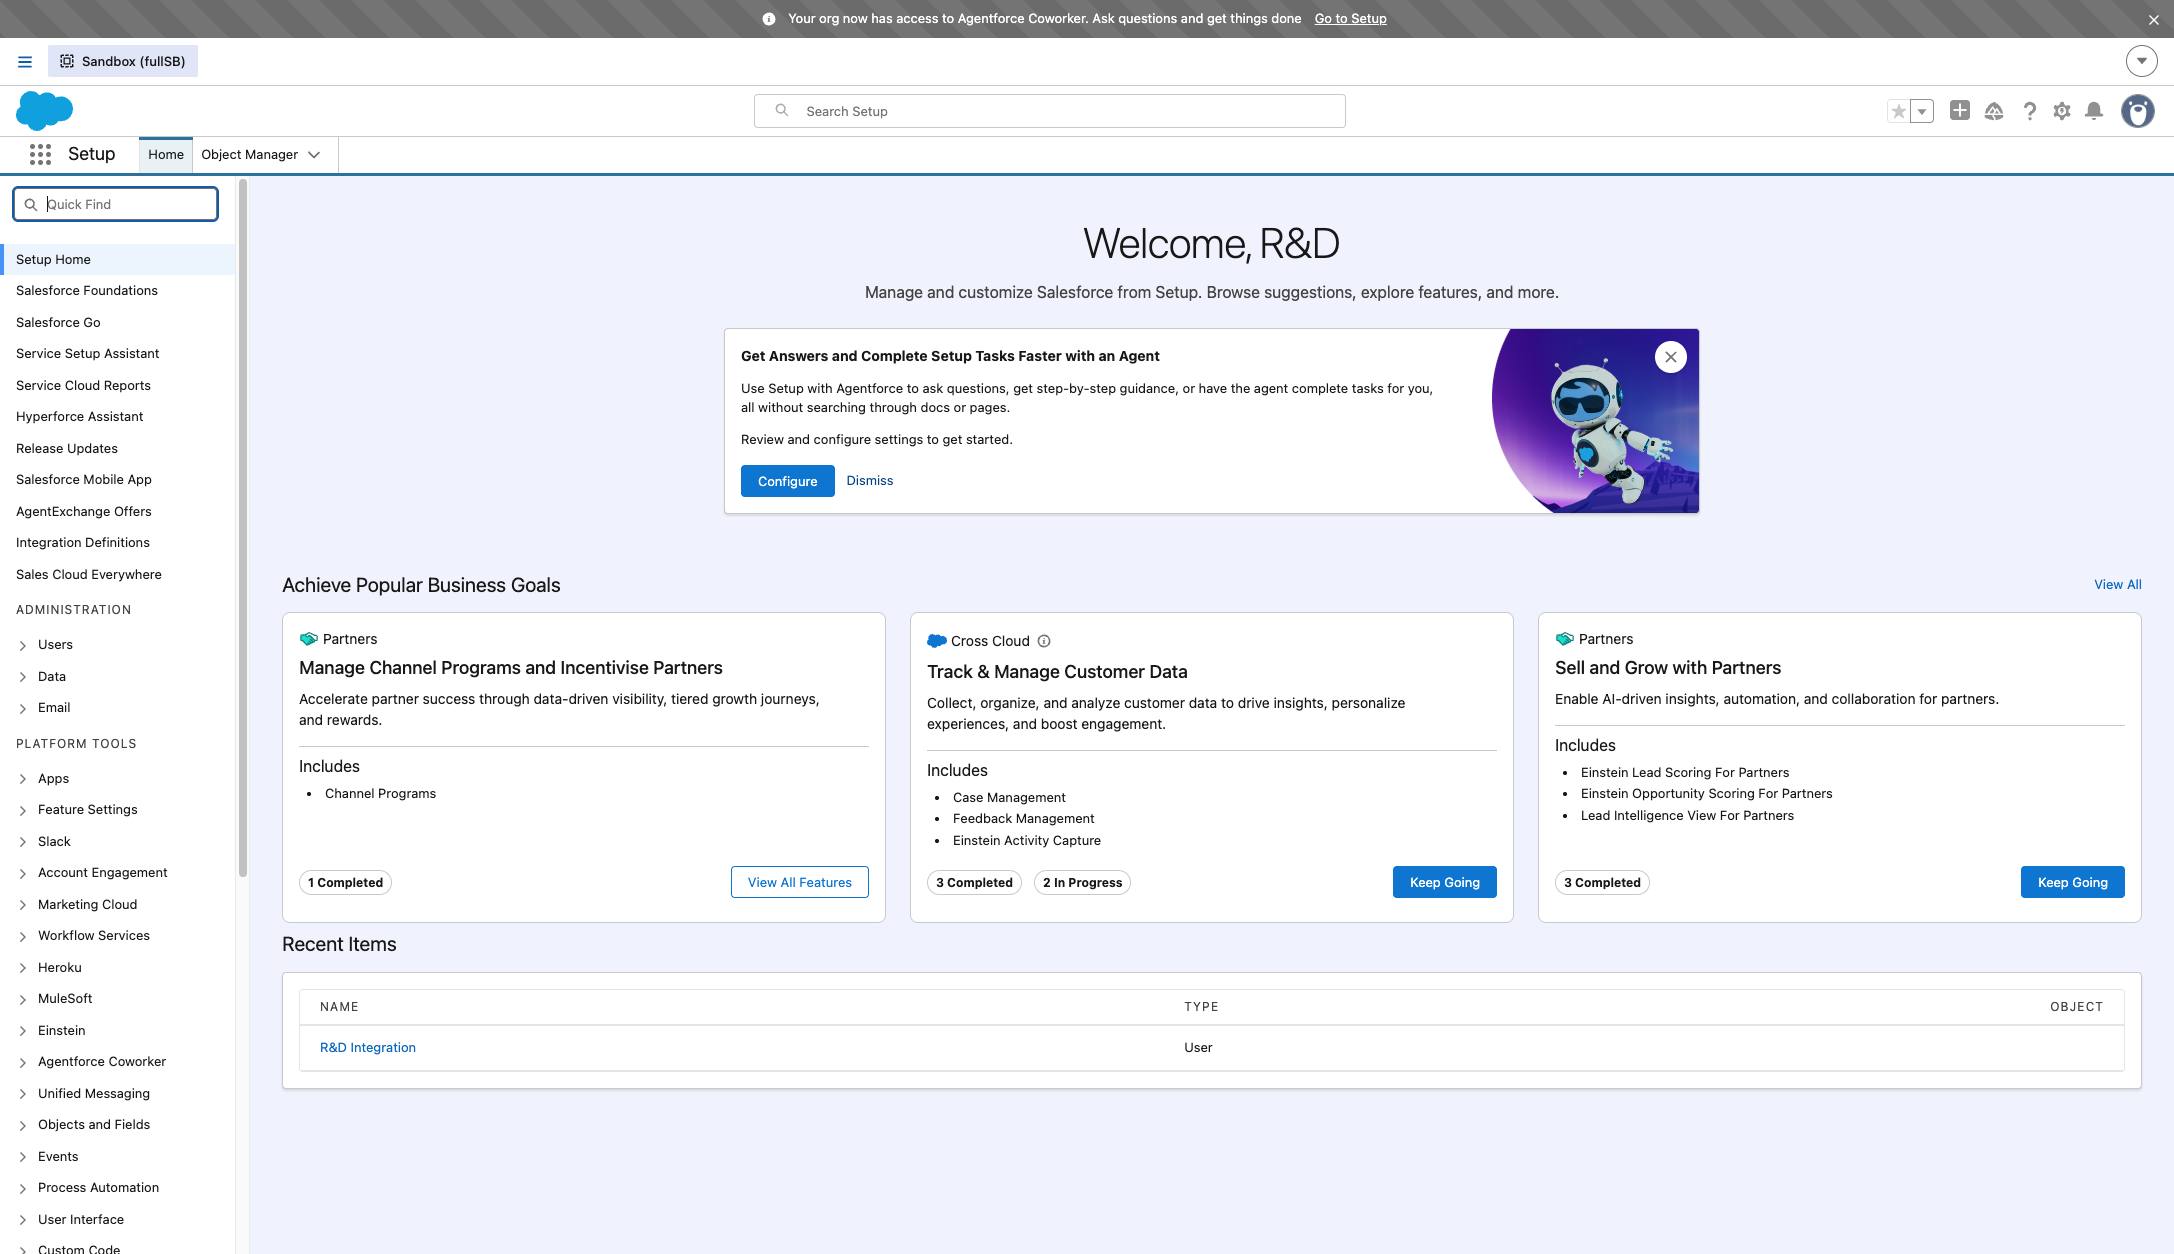The image size is (2174, 1254).
Task: Click the banner info icon
Action: pos(769,19)
